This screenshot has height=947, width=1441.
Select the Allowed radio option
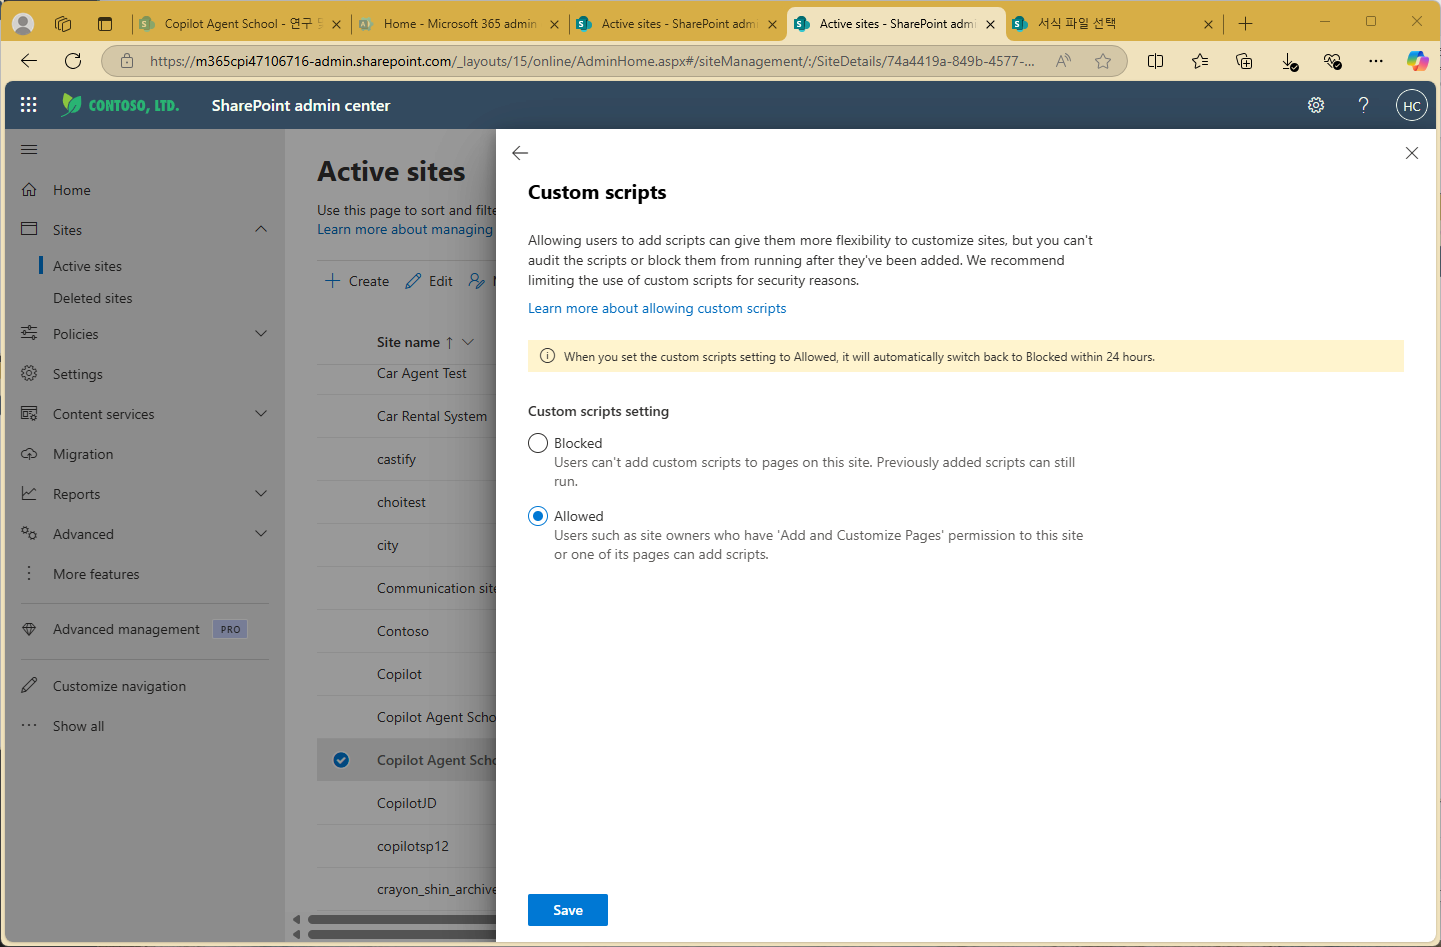(x=538, y=516)
